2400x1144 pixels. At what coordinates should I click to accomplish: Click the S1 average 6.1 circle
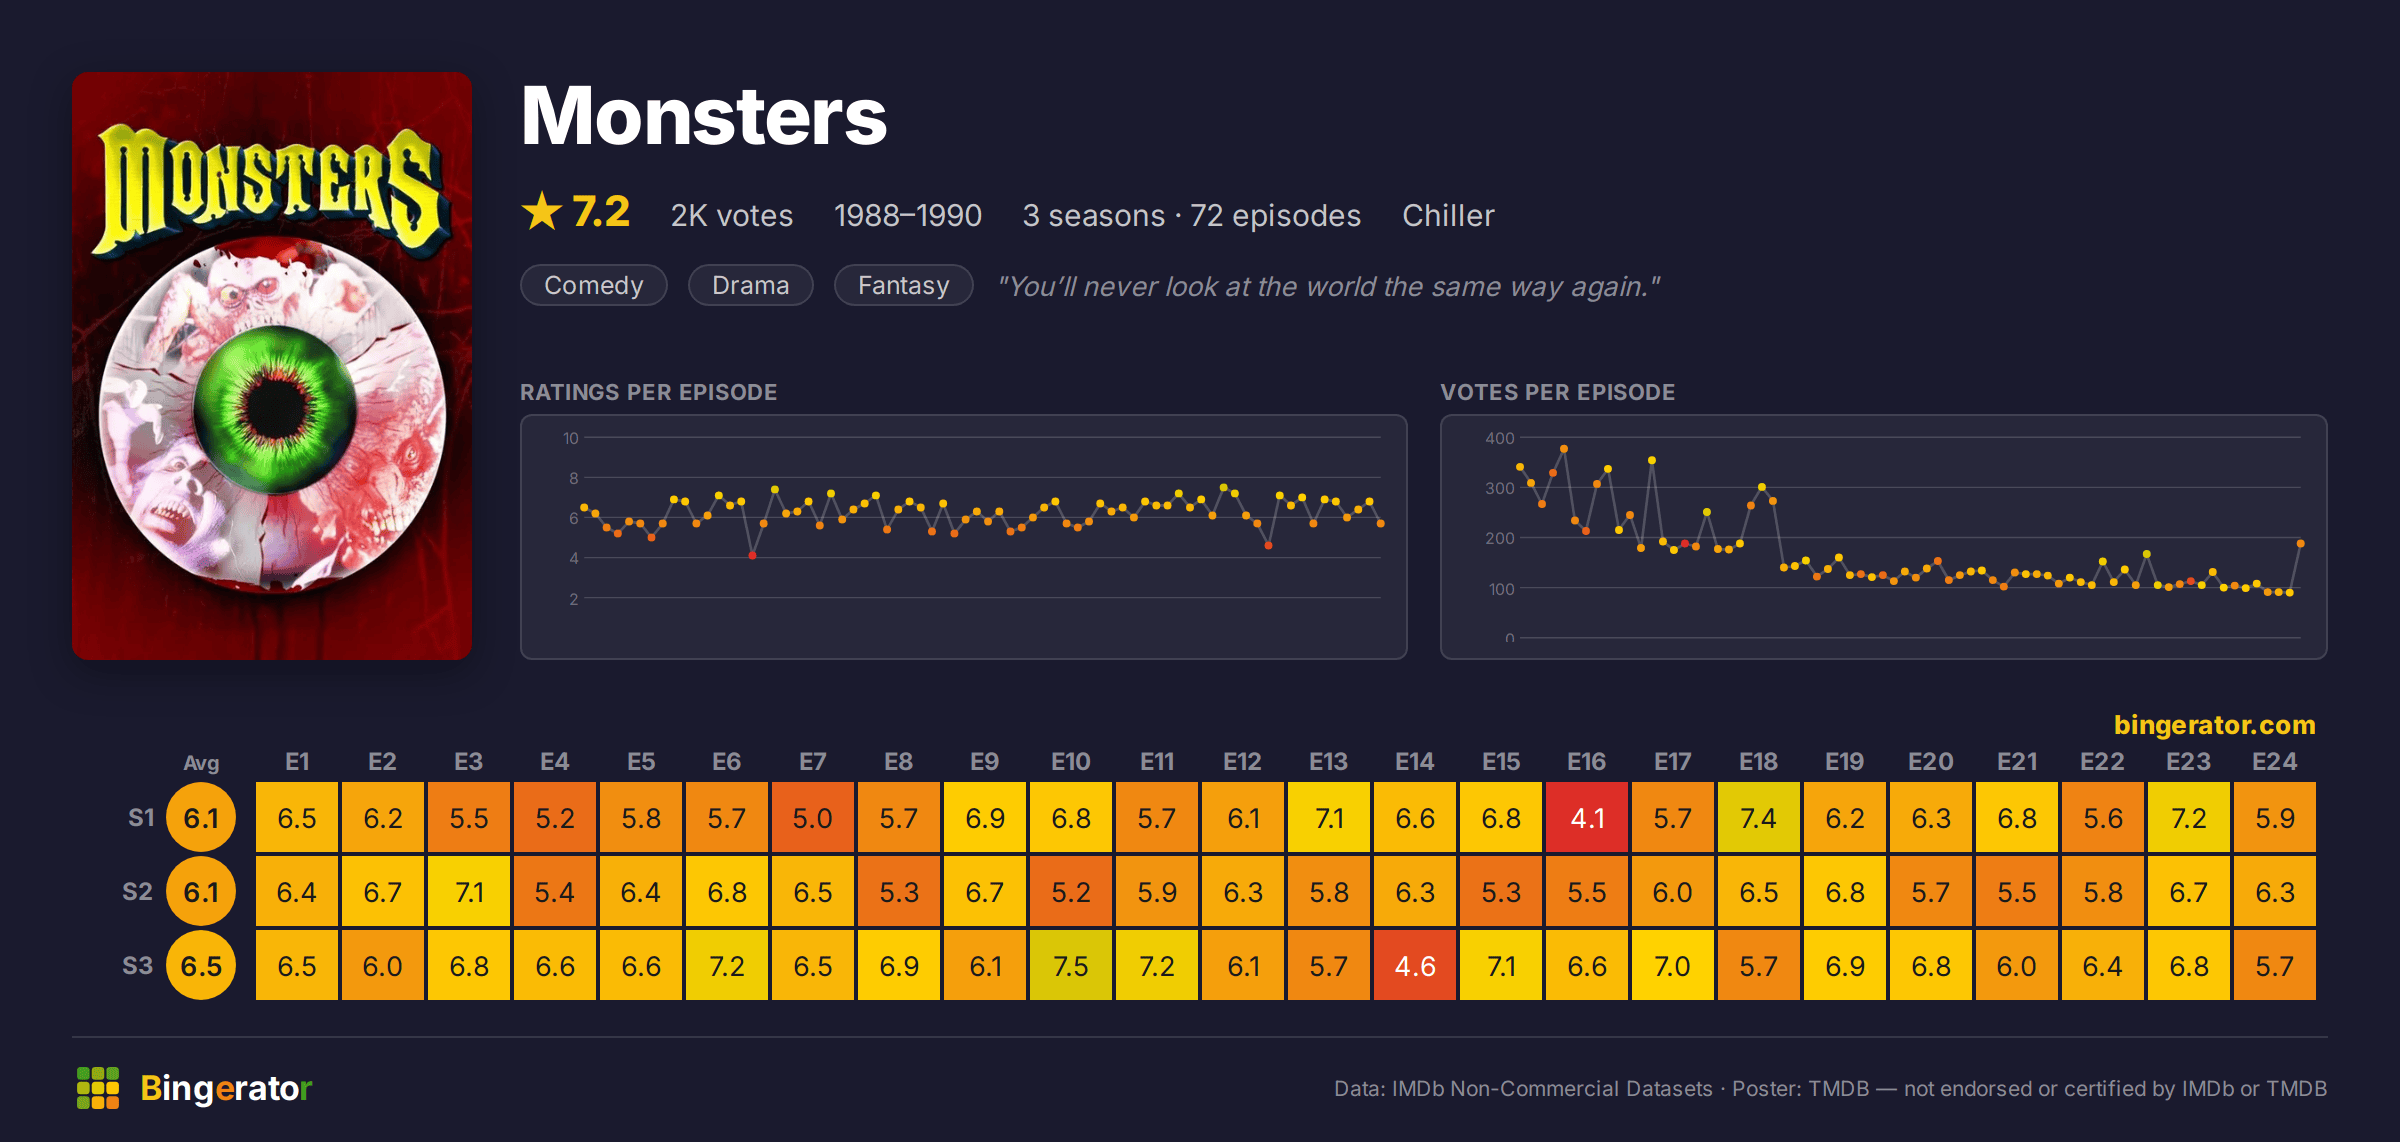(201, 818)
